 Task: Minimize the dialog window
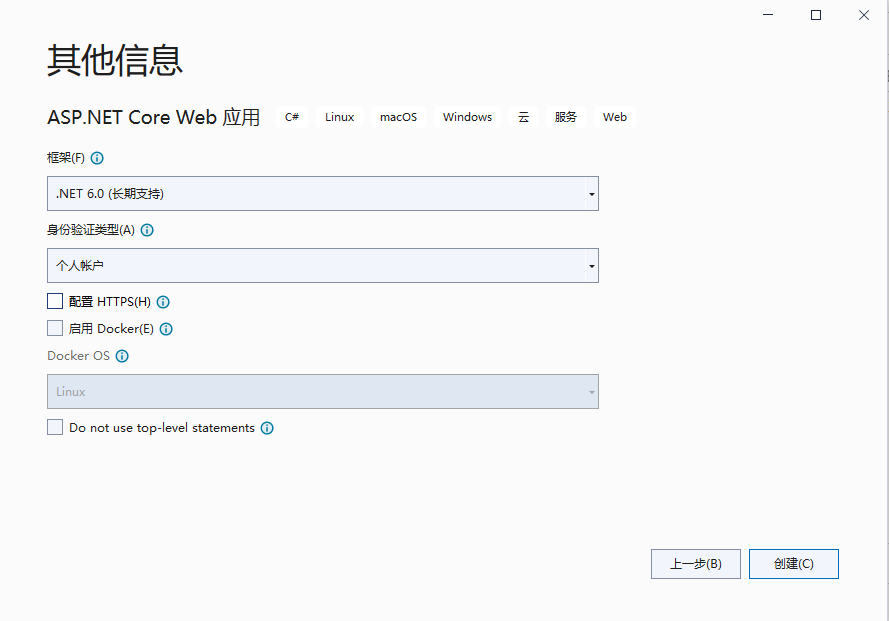point(768,15)
